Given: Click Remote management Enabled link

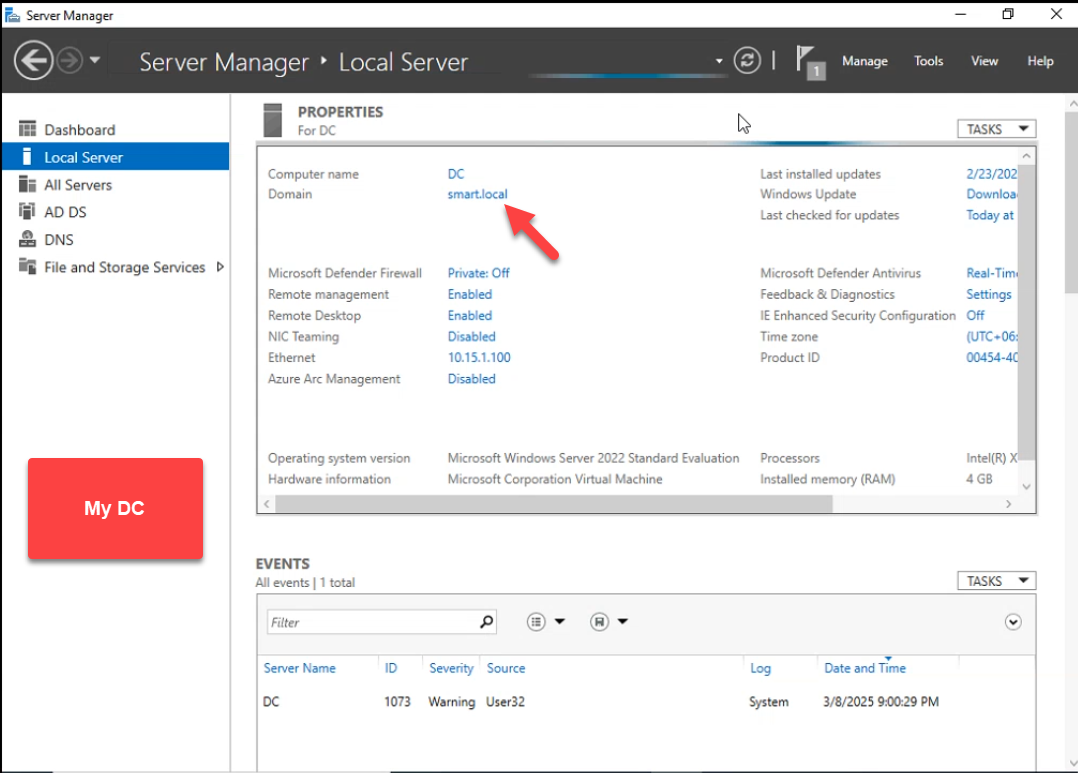Looking at the screenshot, I should point(470,294).
